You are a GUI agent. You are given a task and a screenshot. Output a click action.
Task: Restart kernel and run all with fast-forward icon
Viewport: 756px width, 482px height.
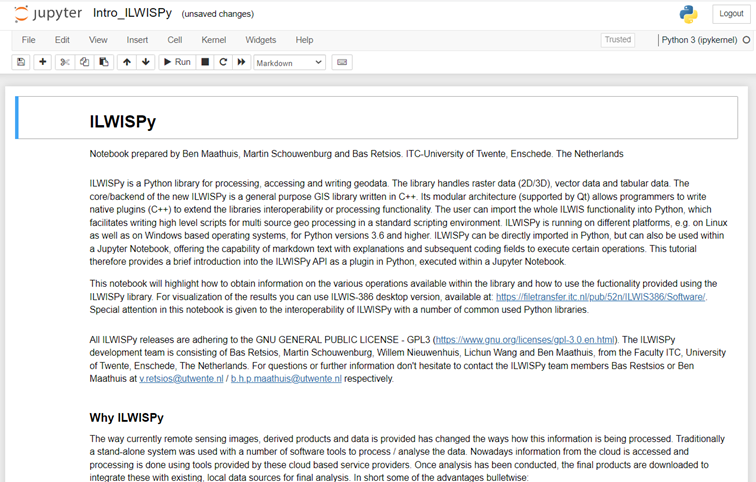(242, 62)
